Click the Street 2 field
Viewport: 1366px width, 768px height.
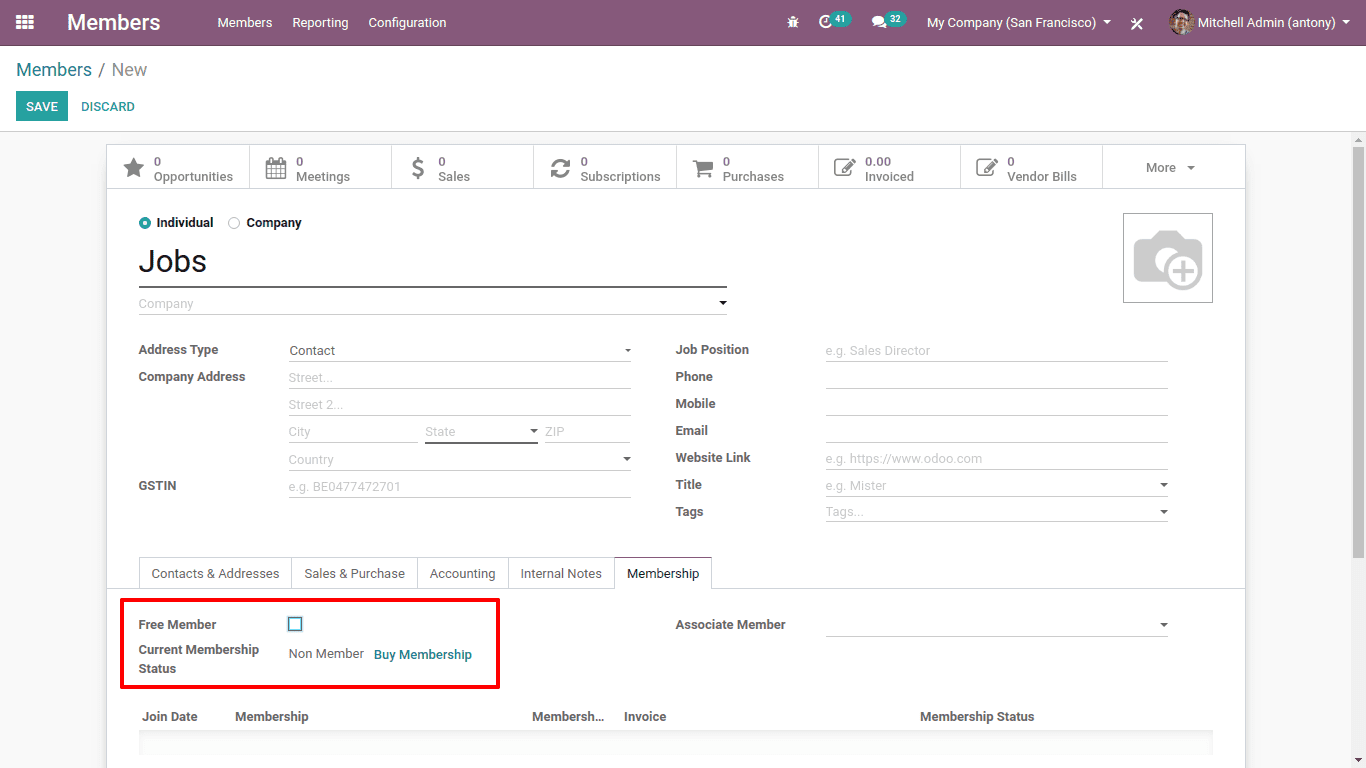[460, 405]
